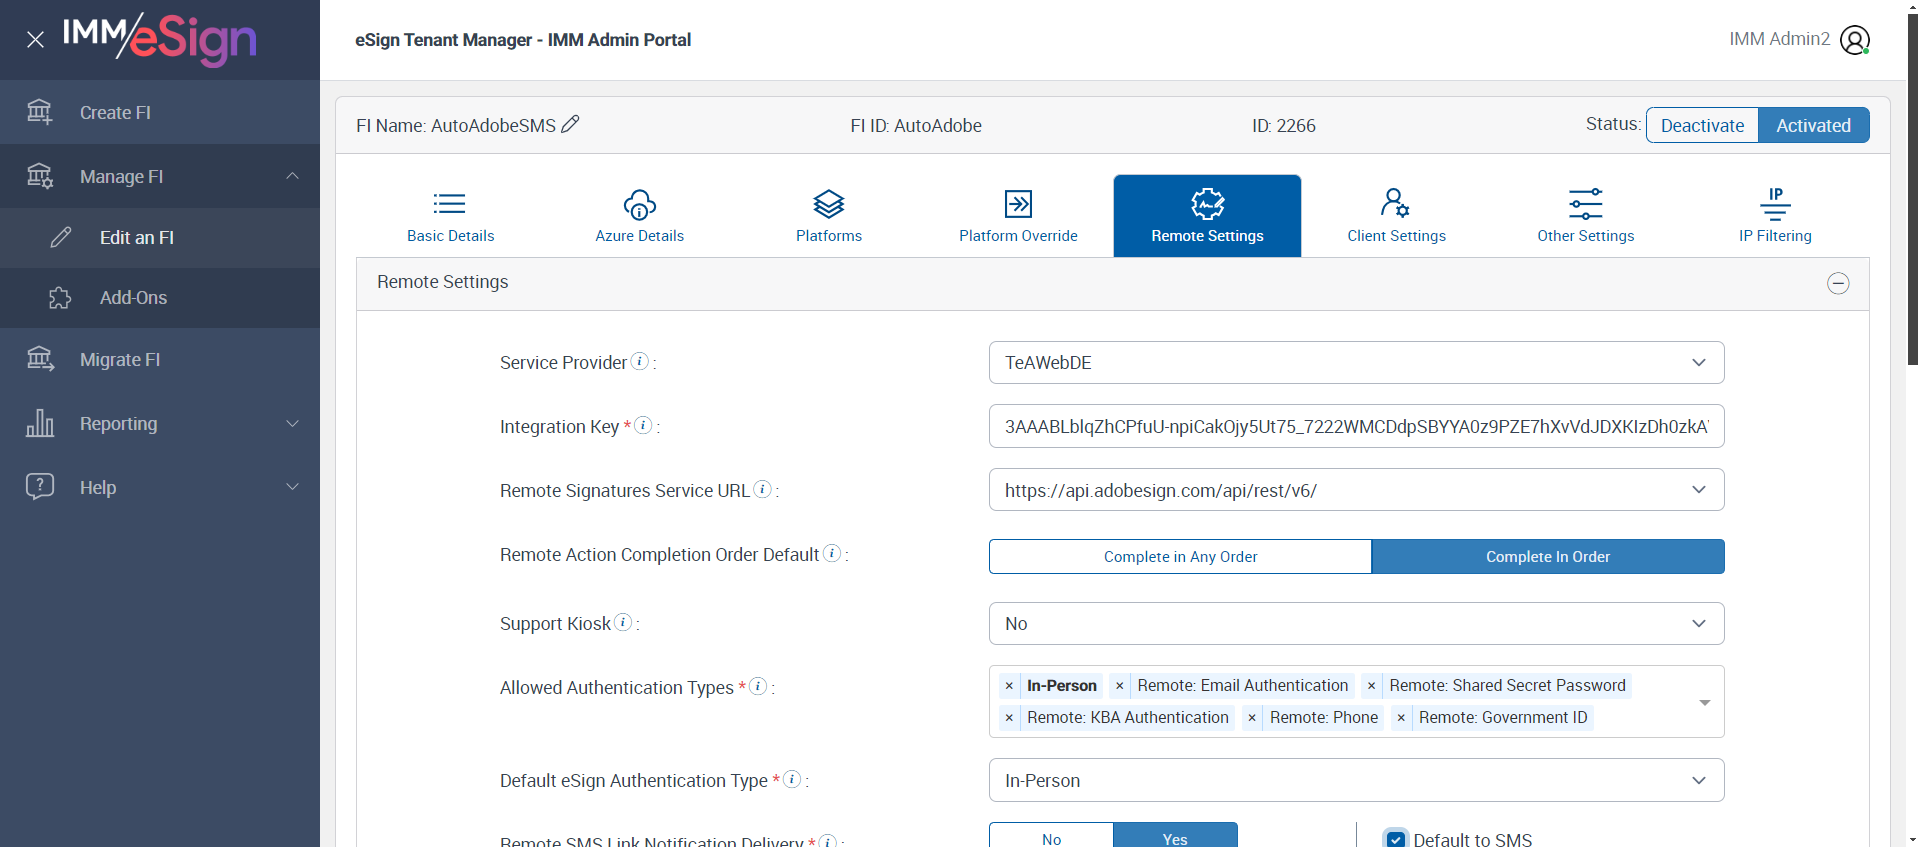Open Add-Ons page
Viewport: 1920px width, 847px height.
click(x=160, y=298)
